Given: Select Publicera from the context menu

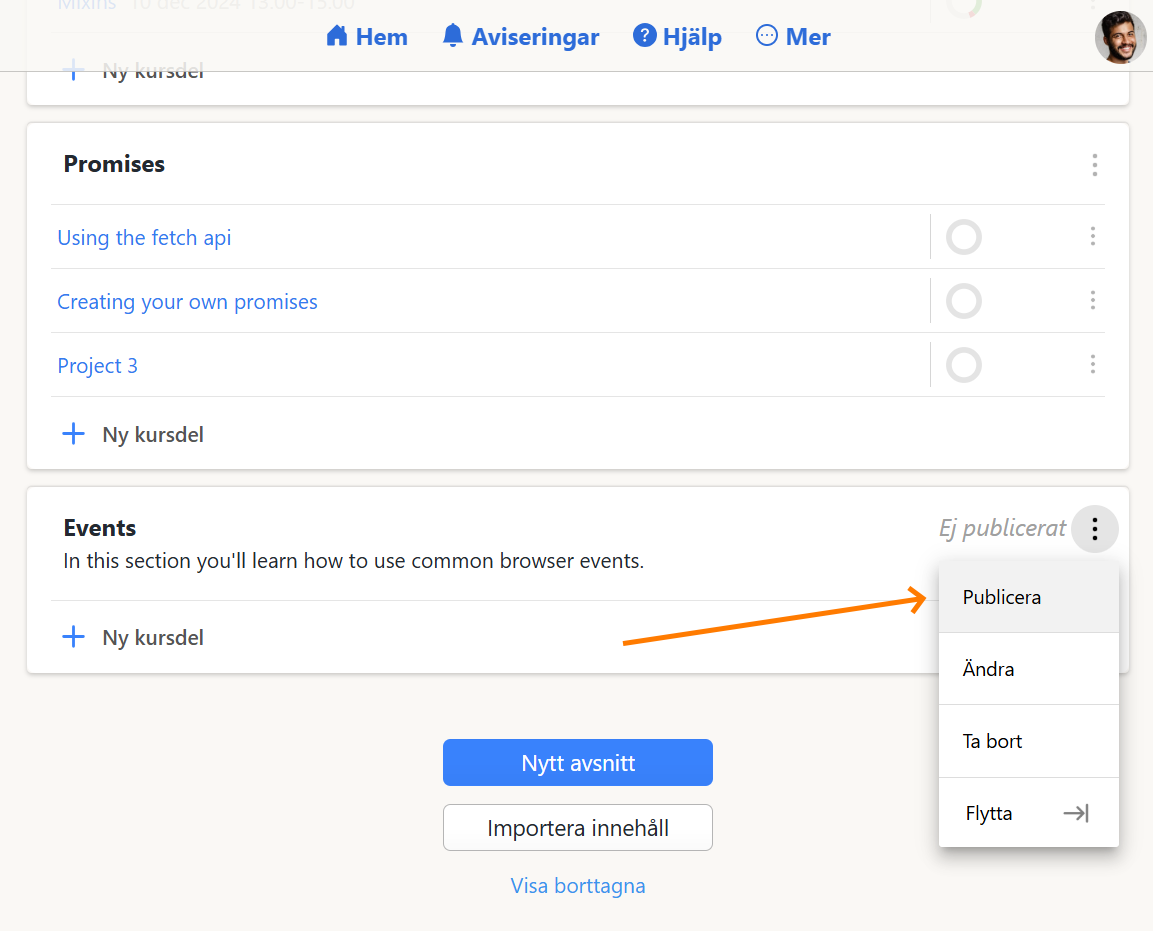Looking at the screenshot, I should [1002, 598].
